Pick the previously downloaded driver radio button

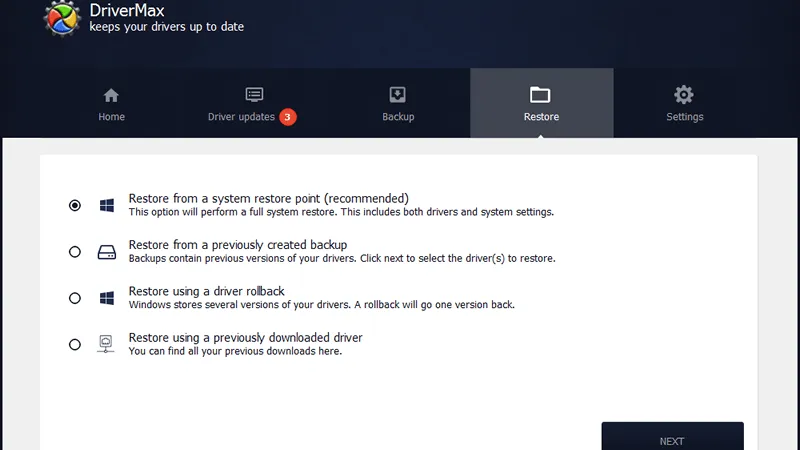(x=75, y=344)
